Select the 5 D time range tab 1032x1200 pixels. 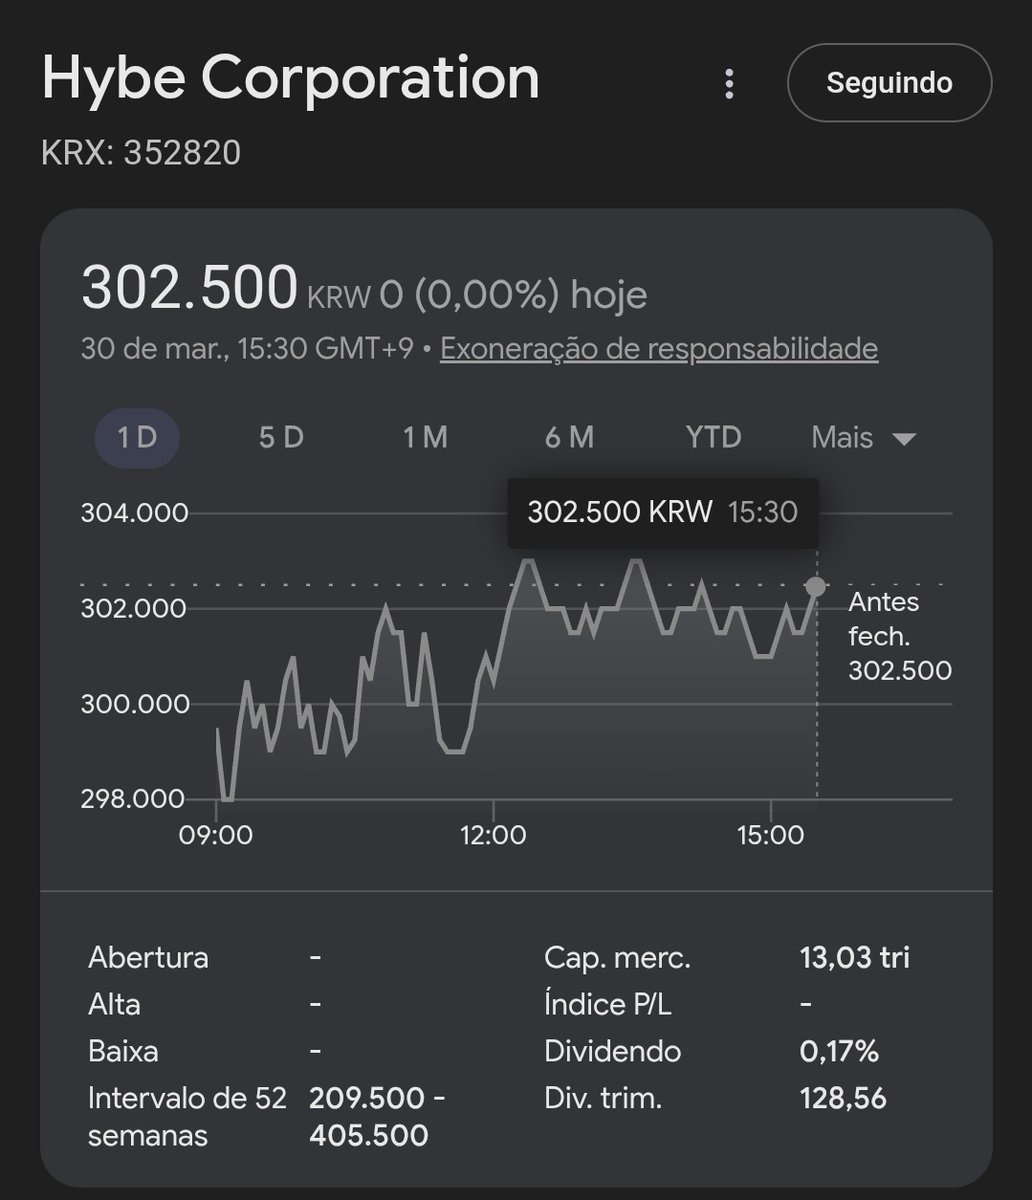click(281, 438)
